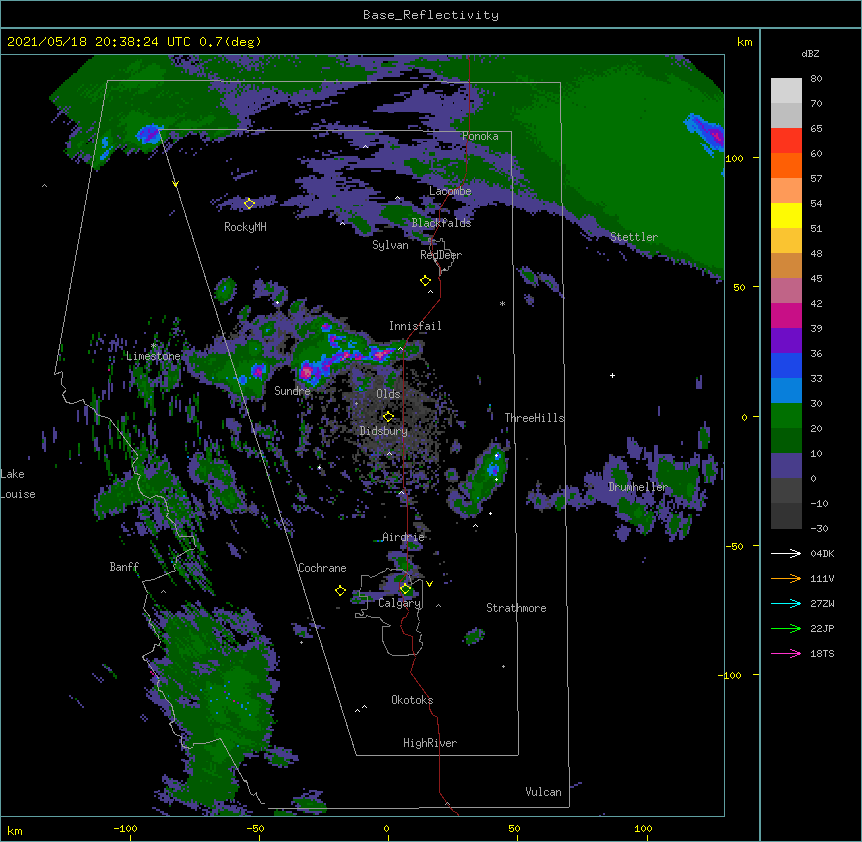Image resolution: width=862 pixels, height=842 pixels.
Task: Click the Ponoka label
Action: (480, 136)
